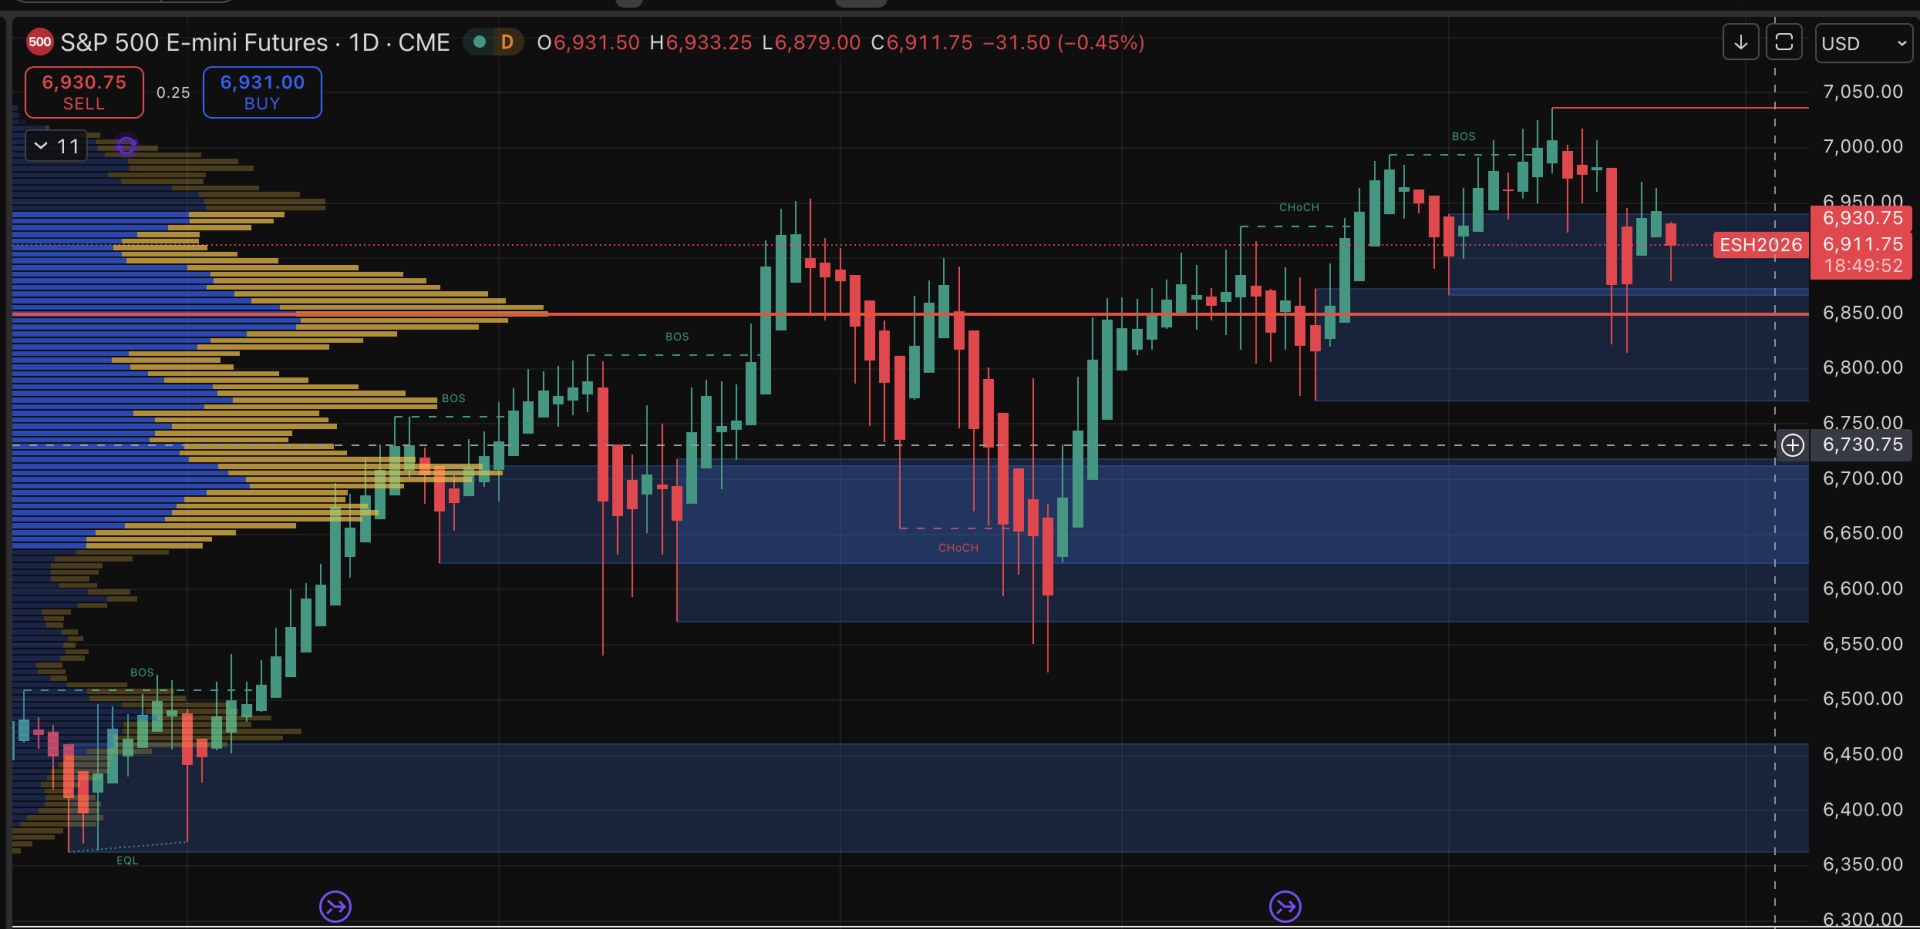Click the 0.25 spread value
The image size is (1920, 929).
point(173,92)
